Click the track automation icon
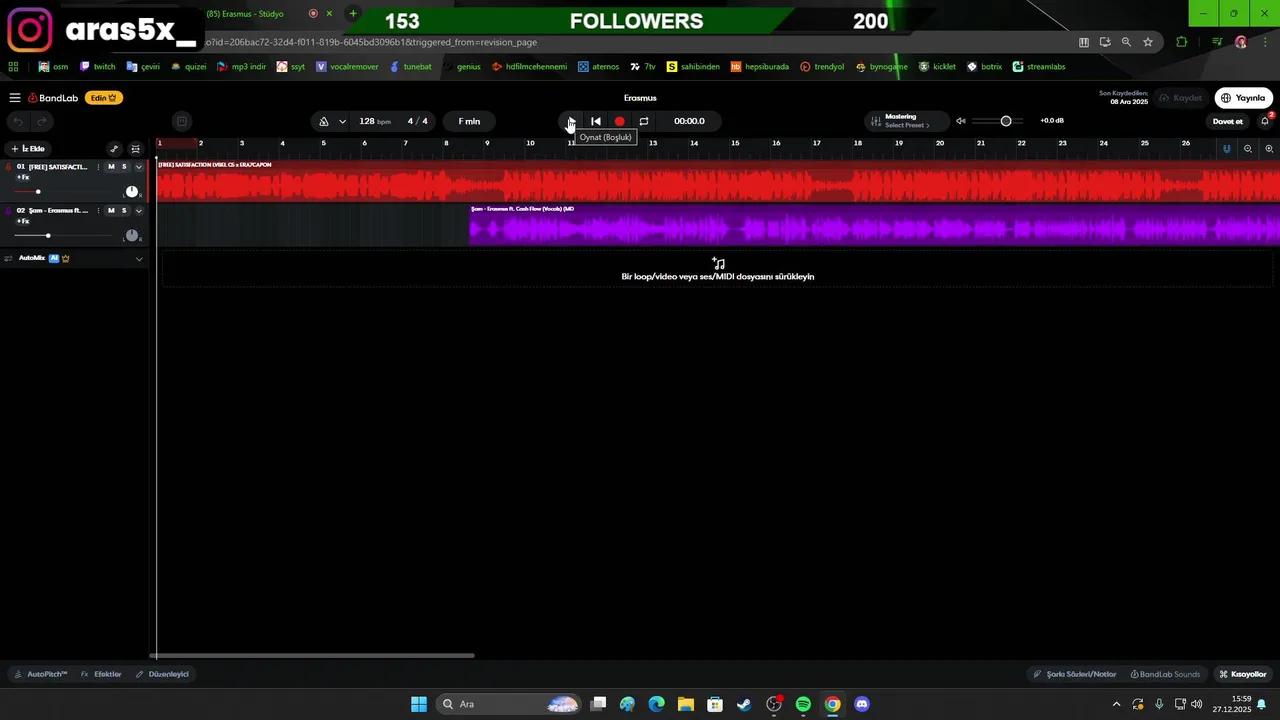Viewport: 1280px width, 720px height. click(x=114, y=149)
